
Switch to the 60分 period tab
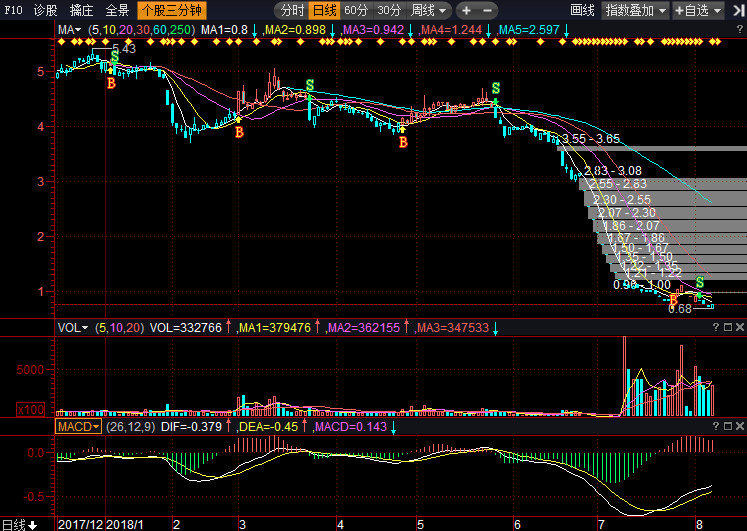pyautogui.click(x=356, y=10)
